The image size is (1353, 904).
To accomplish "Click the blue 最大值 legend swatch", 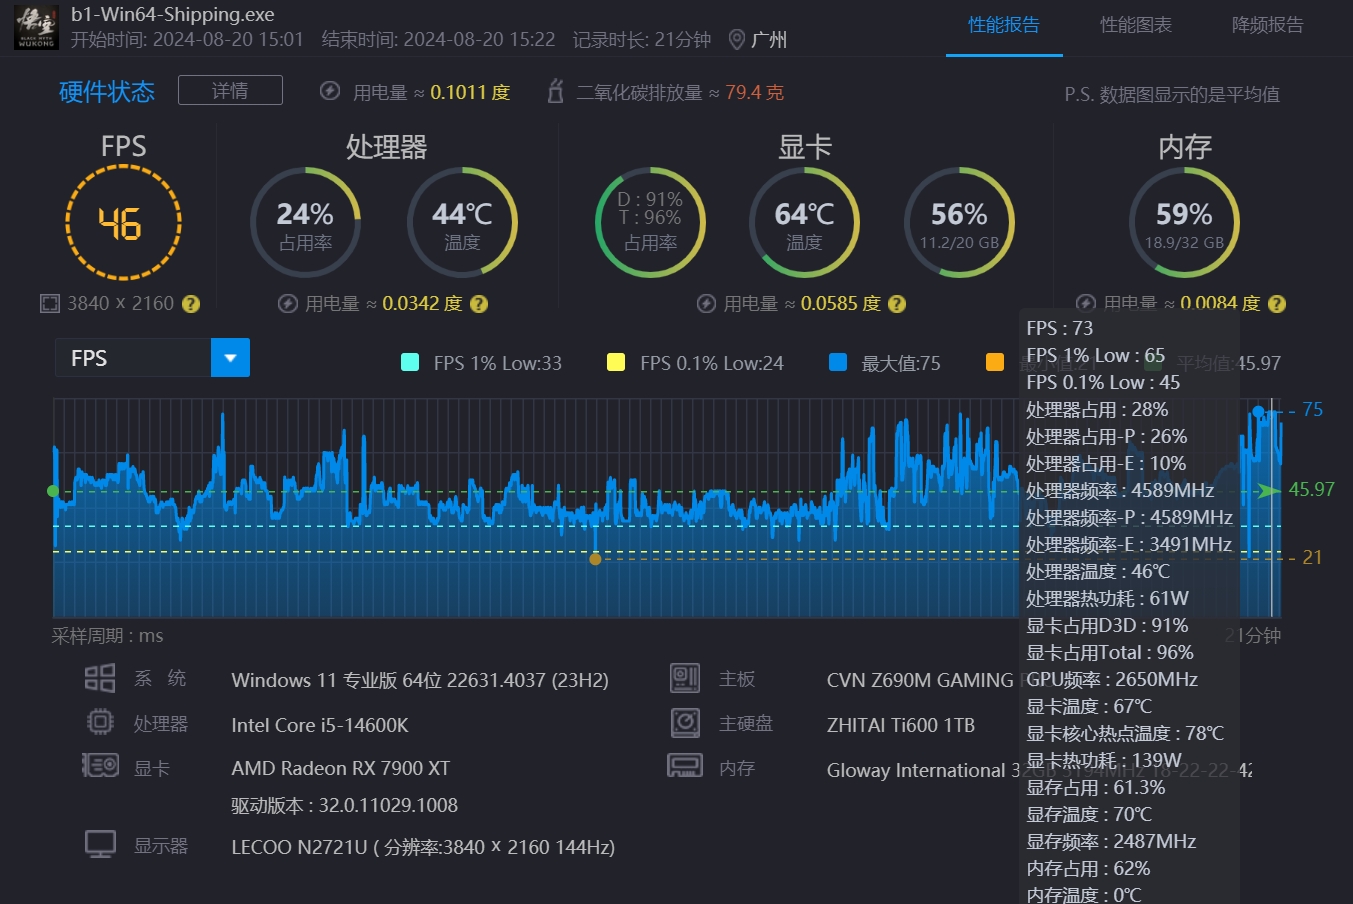I will (x=838, y=362).
